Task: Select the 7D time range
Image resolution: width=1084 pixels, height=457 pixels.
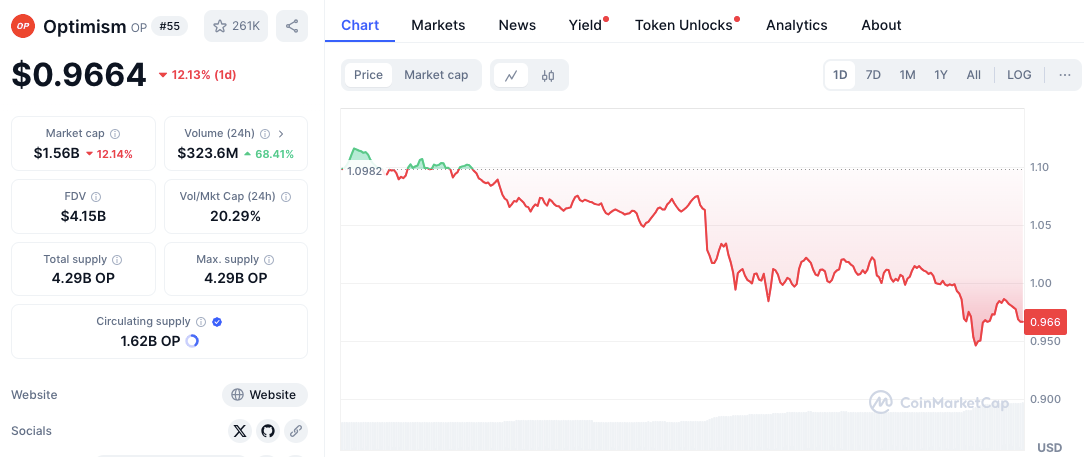Action: click(x=873, y=75)
